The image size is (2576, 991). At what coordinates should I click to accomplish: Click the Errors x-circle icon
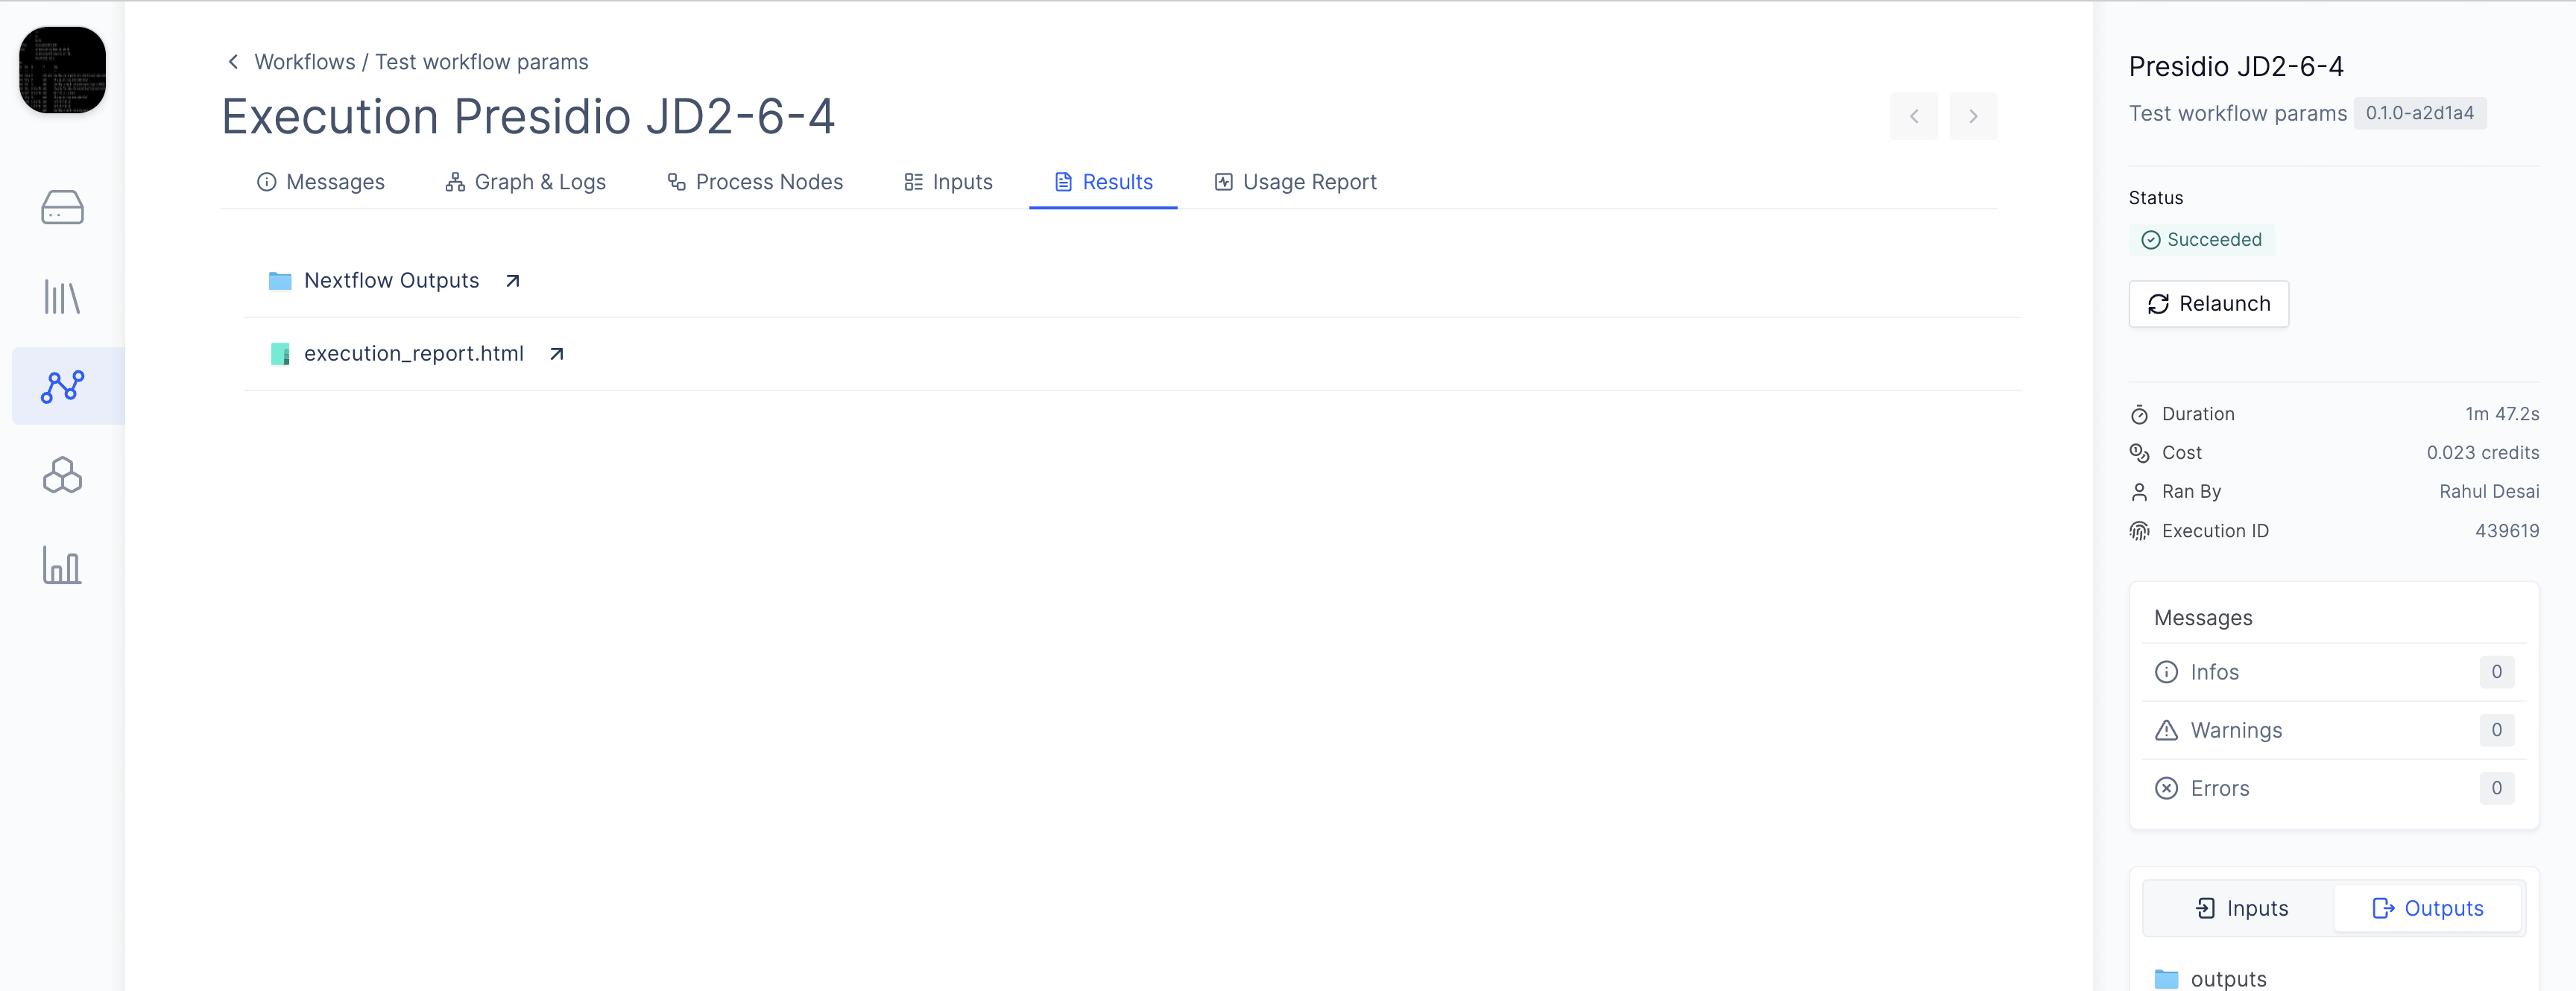[2166, 788]
